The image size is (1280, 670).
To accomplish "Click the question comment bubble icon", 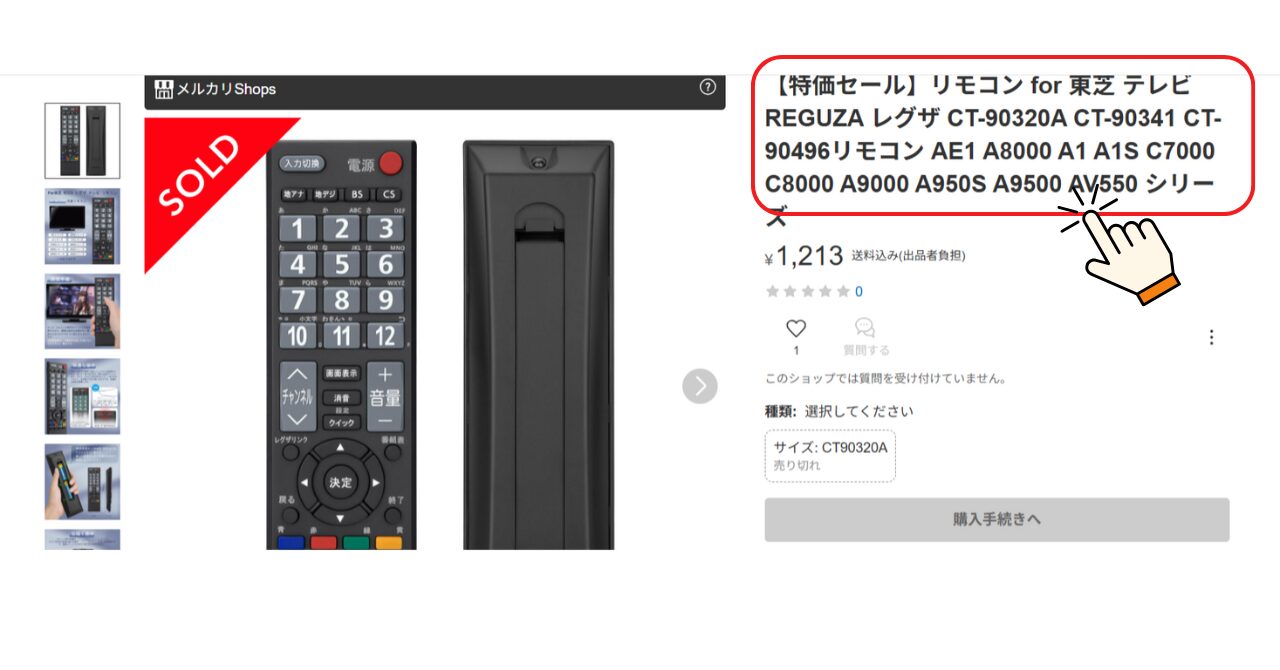I will (865, 328).
